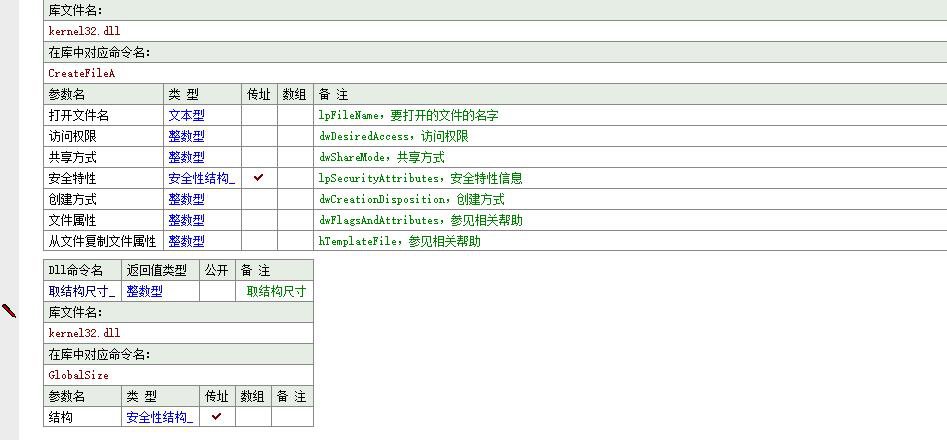Select the 从文件复制文件属性 parameter name
This screenshot has width=947, height=440.
(x=102, y=241)
